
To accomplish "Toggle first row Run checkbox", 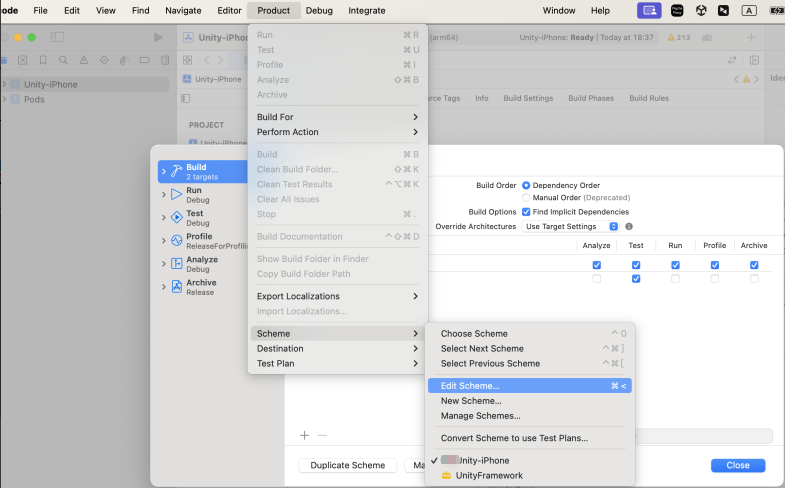I will (x=675, y=265).
